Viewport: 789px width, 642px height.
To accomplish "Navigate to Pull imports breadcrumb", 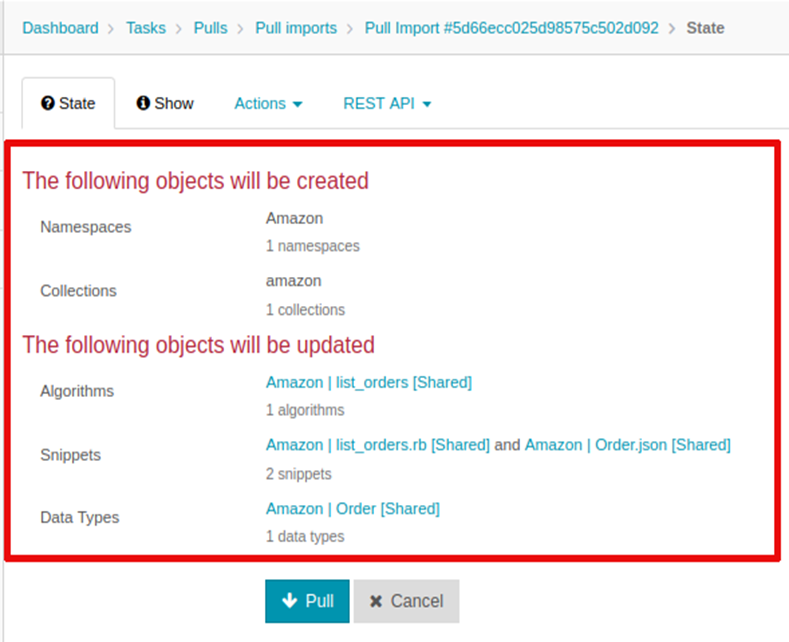I will pos(296,28).
